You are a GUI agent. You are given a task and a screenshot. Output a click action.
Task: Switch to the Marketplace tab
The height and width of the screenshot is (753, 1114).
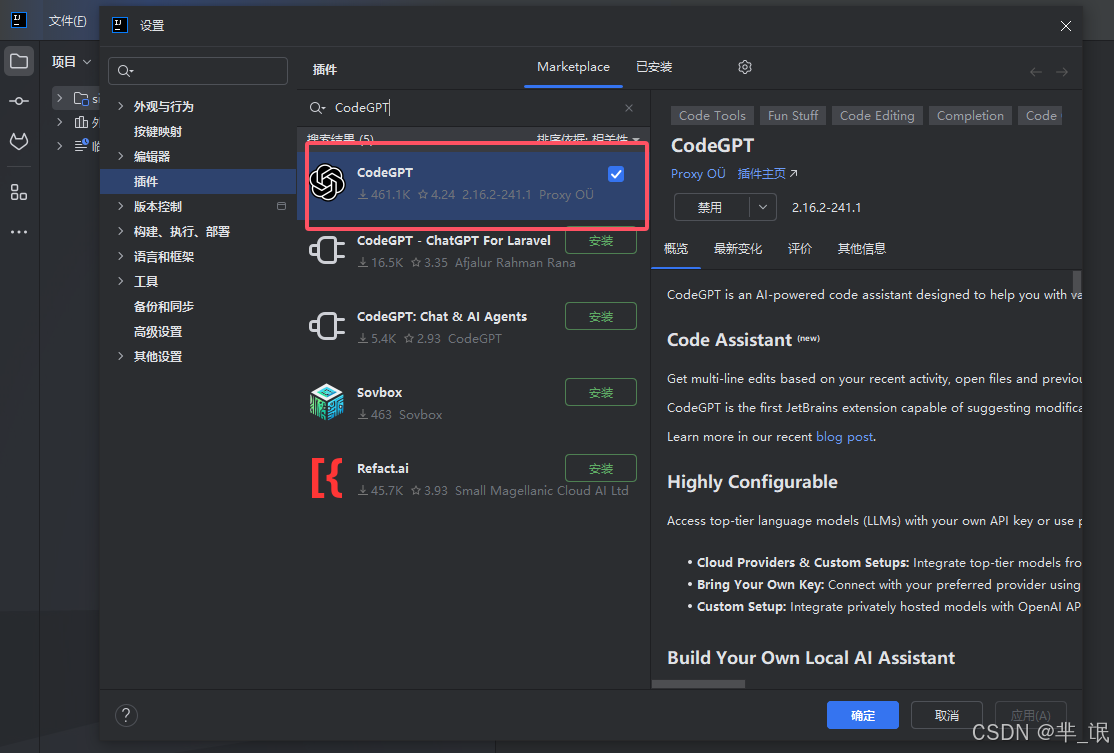573,67
